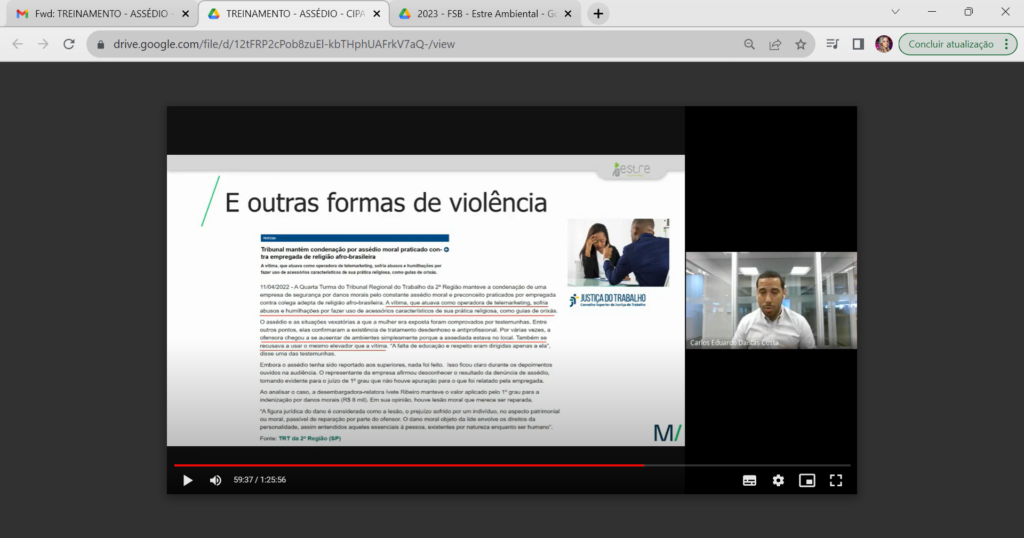The image size is (1024, 538).
Task: Play the training video
Action: click(187, 480)
